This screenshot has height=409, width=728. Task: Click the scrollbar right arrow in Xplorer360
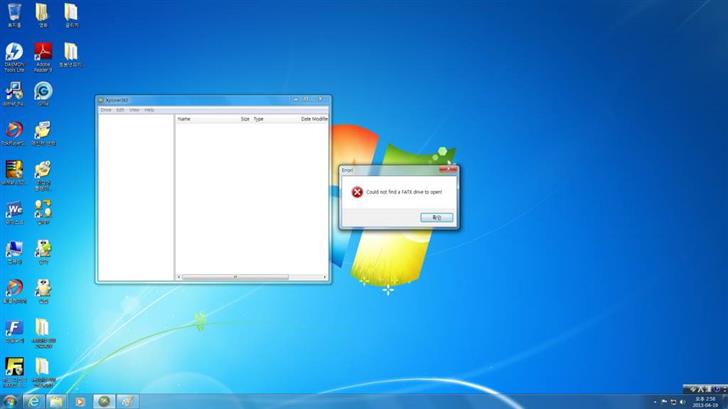point(325,277)
